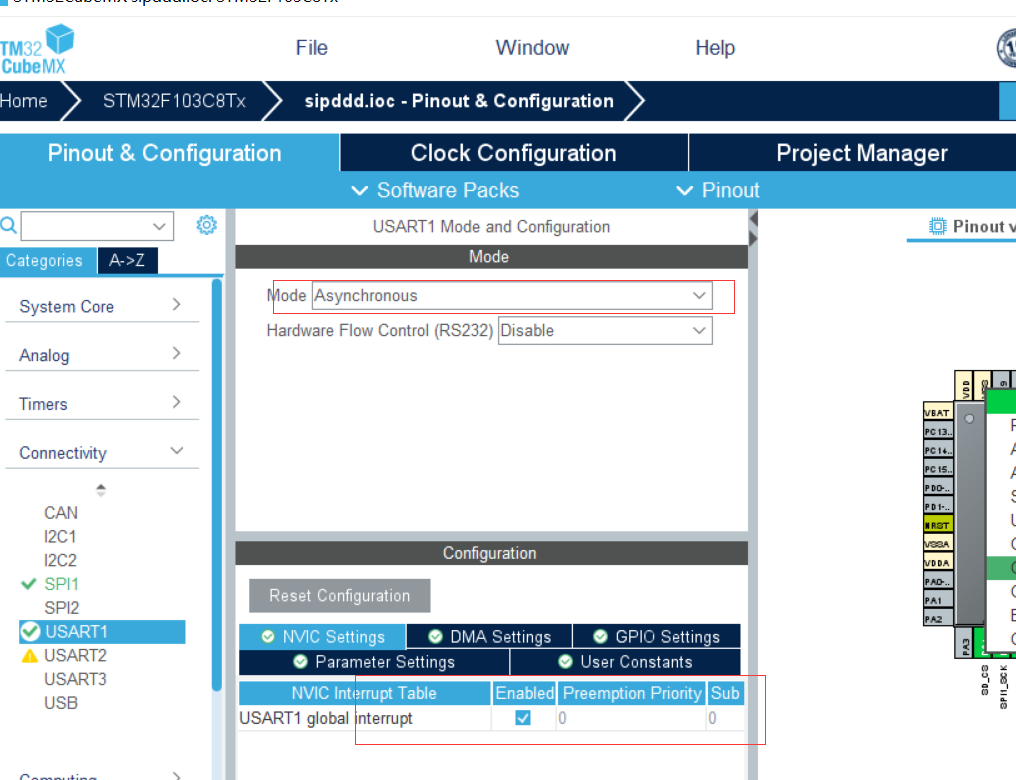
Task: Click the Parameter Settings status check icon
Action: click(300, 661)
